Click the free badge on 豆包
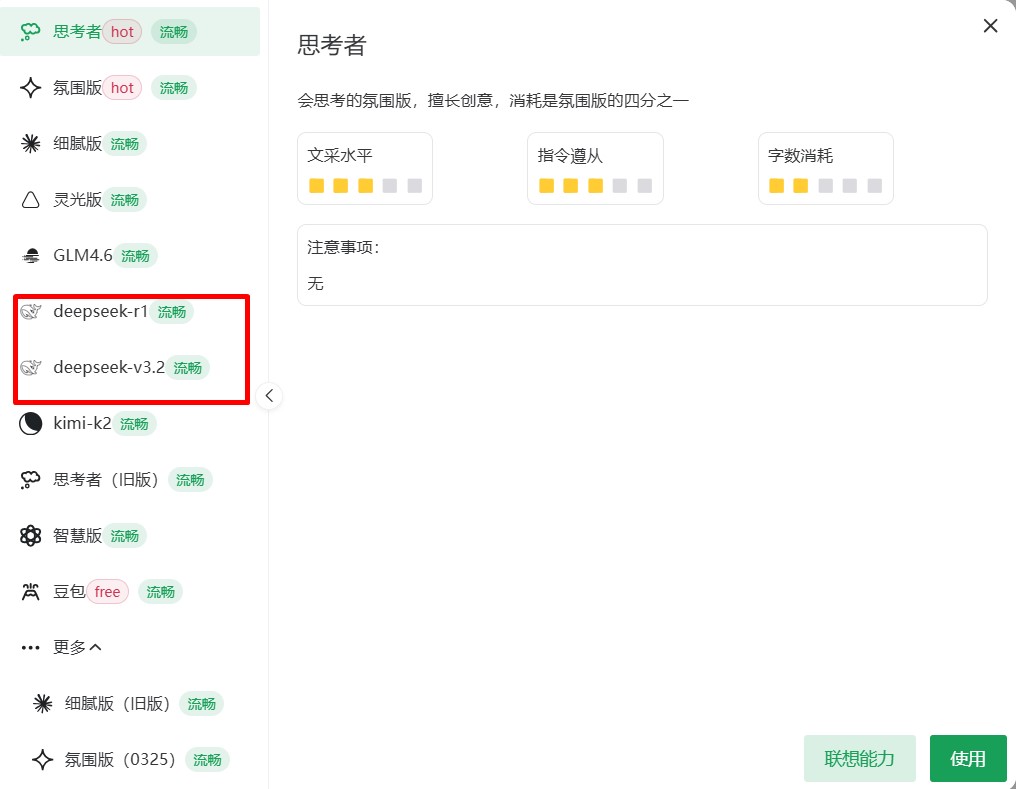The image size is (1016, 789). pyautogui.click(x=106, y=591)
